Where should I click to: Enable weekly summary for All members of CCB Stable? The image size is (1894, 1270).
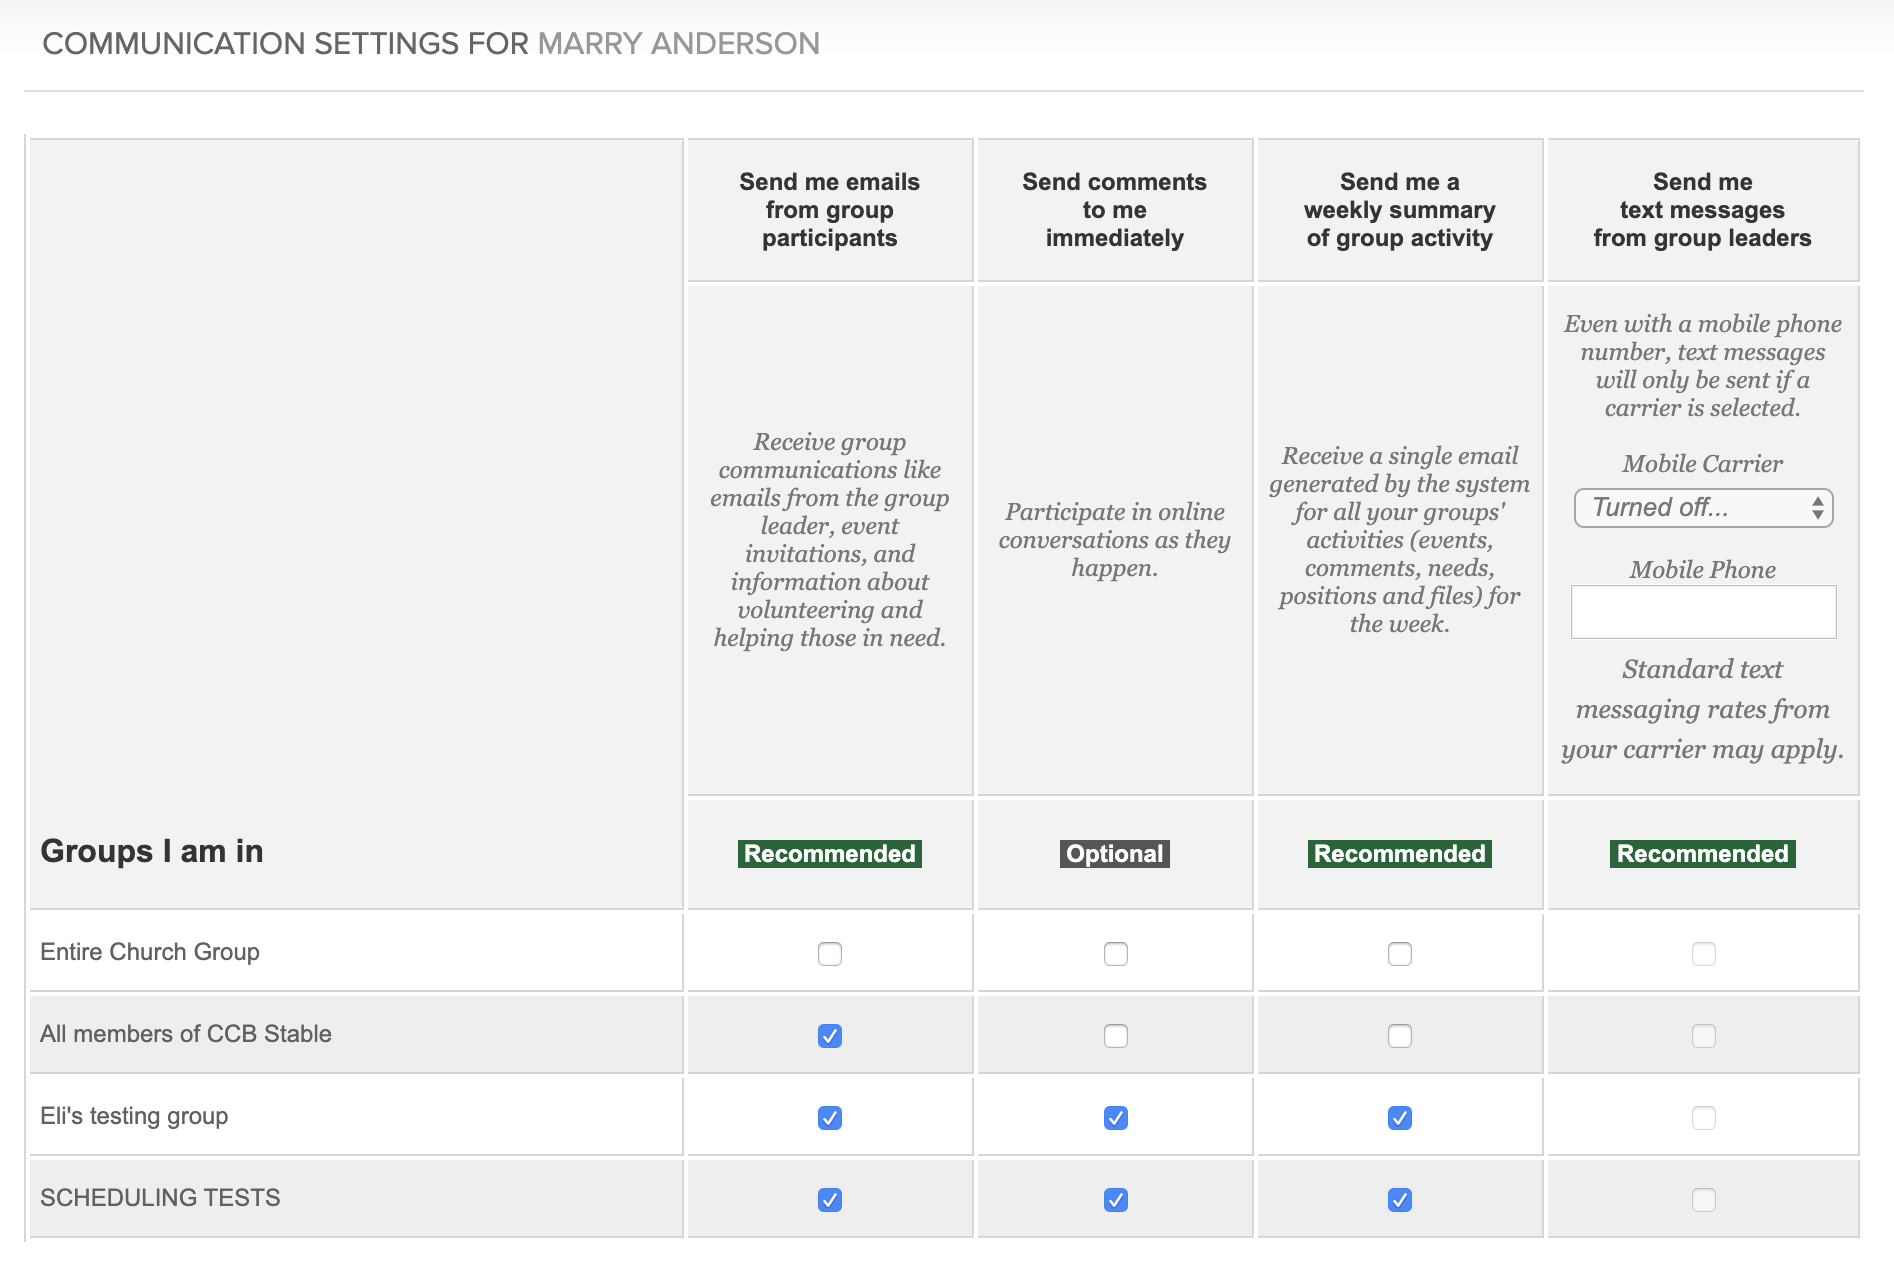pyautogui.click(x=1399, y=1036)
